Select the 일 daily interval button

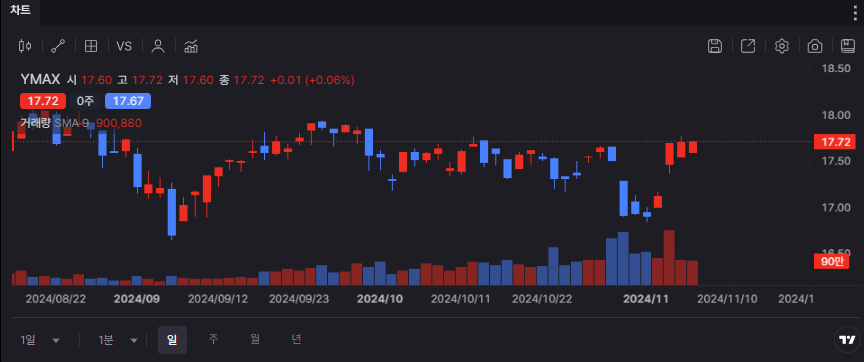[x=172, y=339]
